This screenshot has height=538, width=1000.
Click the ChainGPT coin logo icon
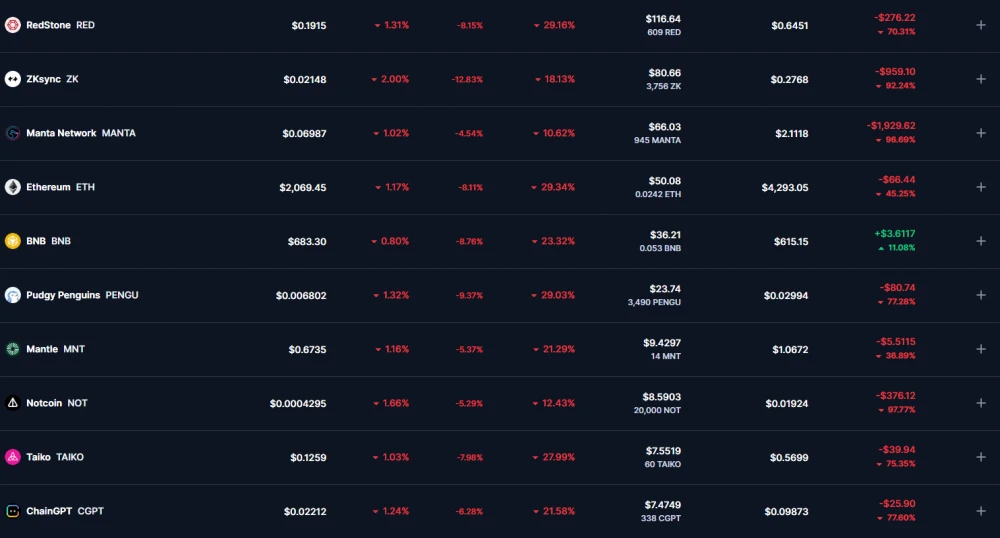(x=13, y=511)
